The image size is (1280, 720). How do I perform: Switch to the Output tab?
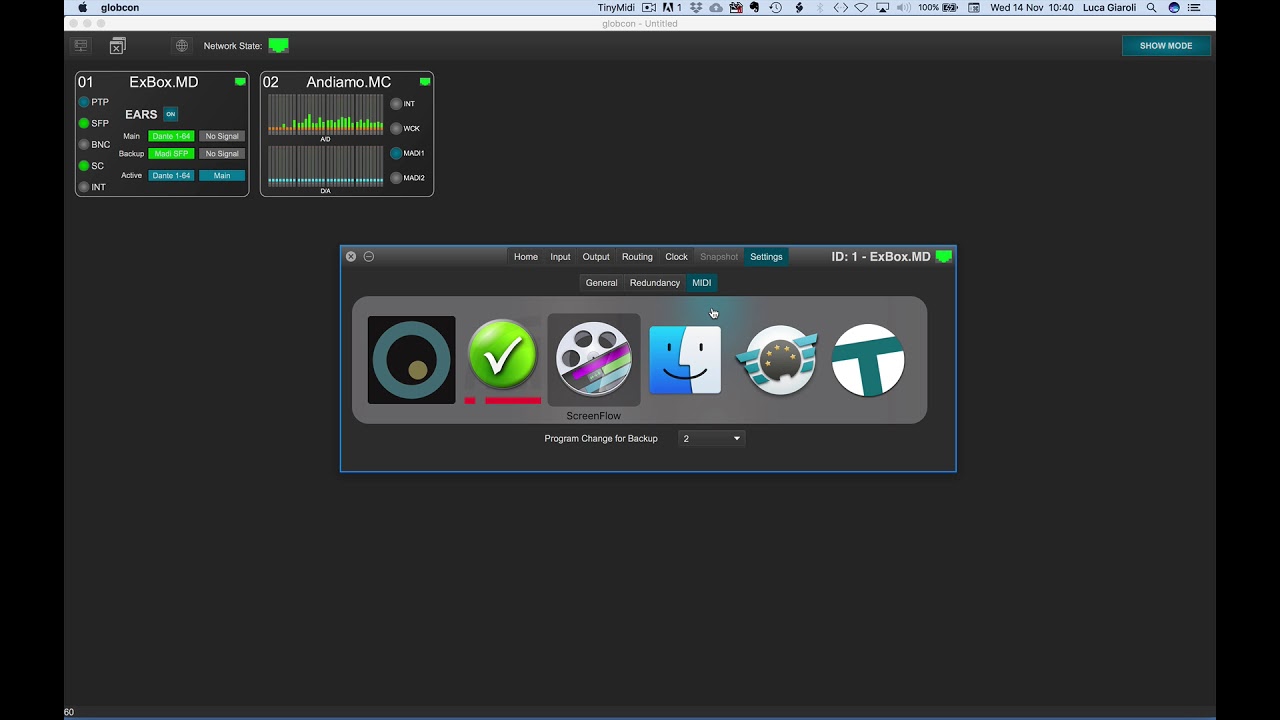pyautogui.click(x=596, y=257)
